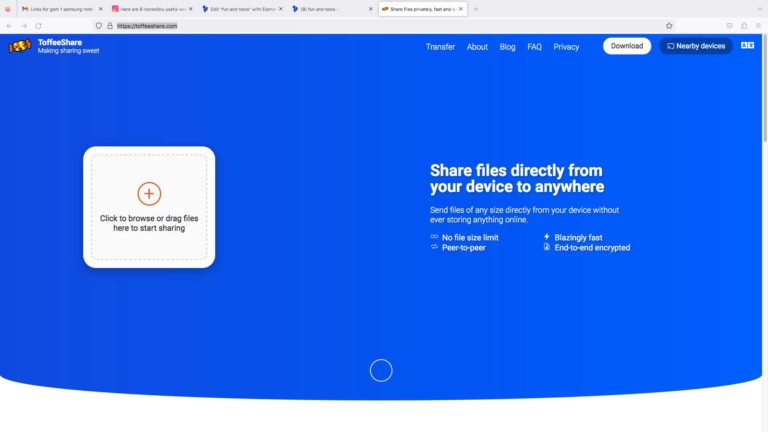Open the Privacy page link
Screen dimensions: 768x432
pos(566,47)
